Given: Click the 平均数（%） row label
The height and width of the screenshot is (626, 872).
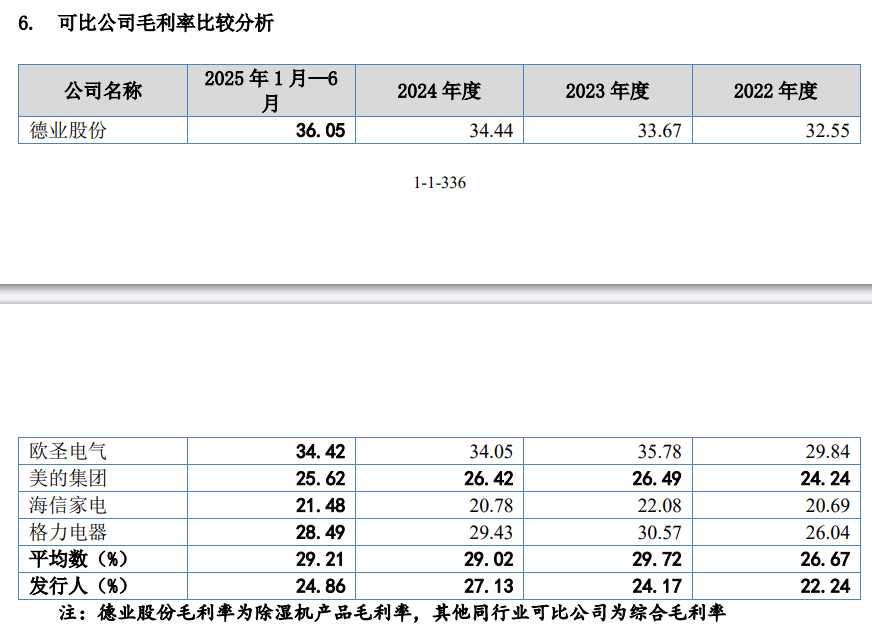Looking at the screenshot, I should (78, 559).
